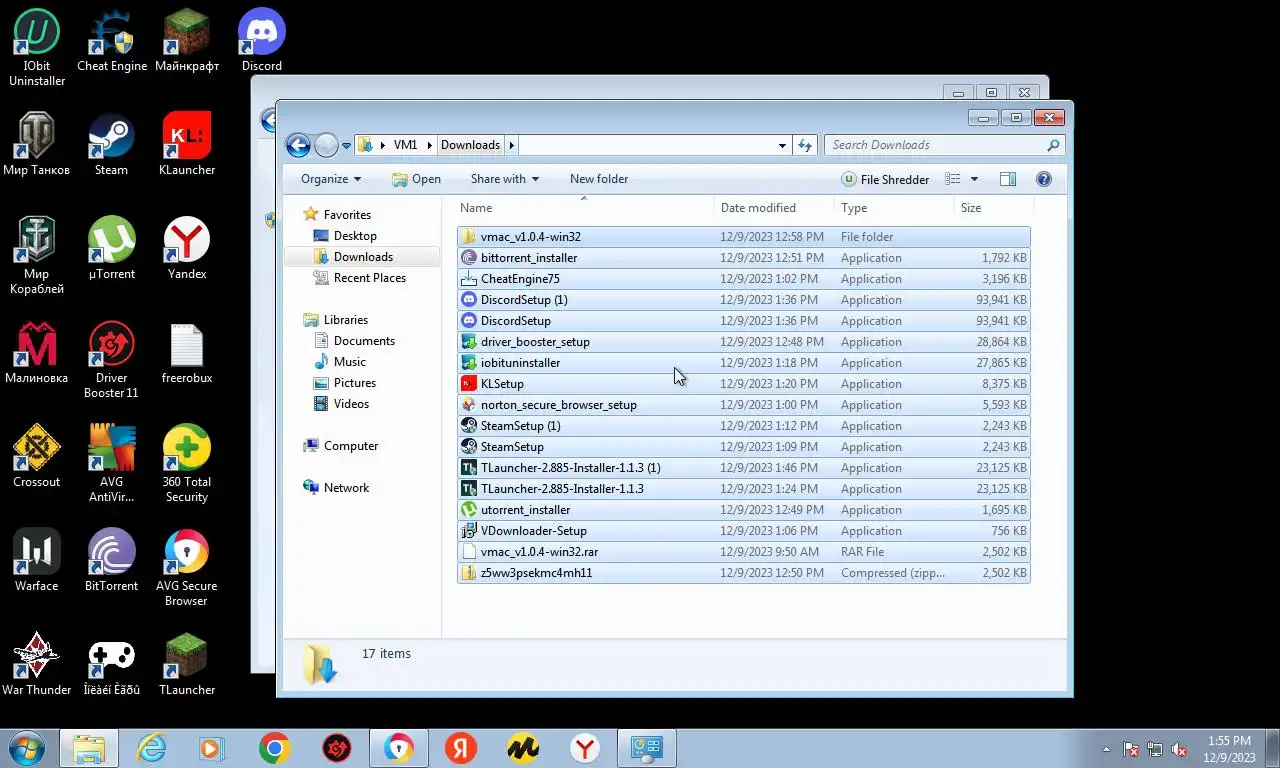The height and width of the screenshot is (768, 1280).
Task: Open Recent Places in the navigation pane
Action: tap(369, 278)
